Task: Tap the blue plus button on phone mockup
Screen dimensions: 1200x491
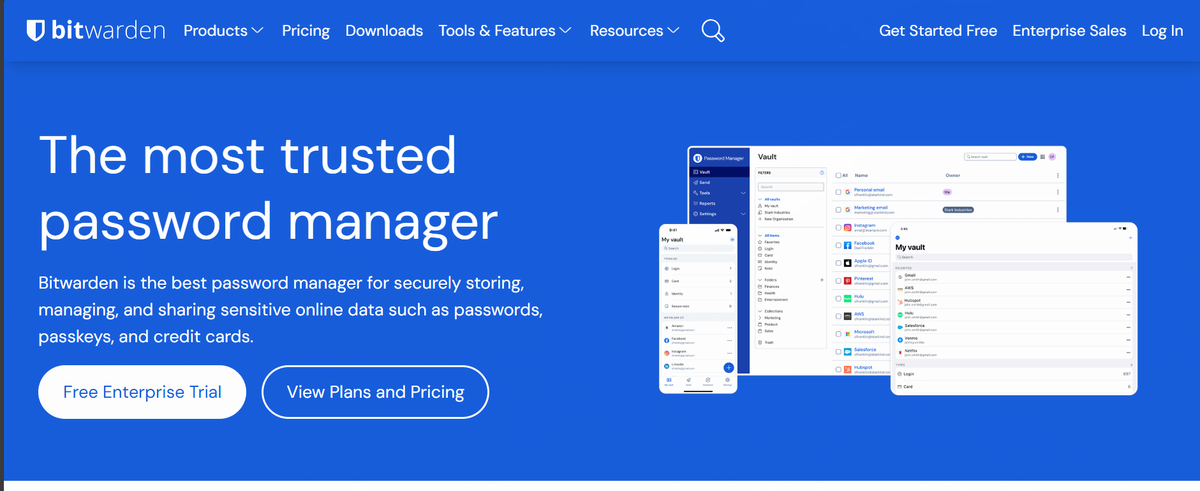Action: pyautogui.click(x=728, y=367)
